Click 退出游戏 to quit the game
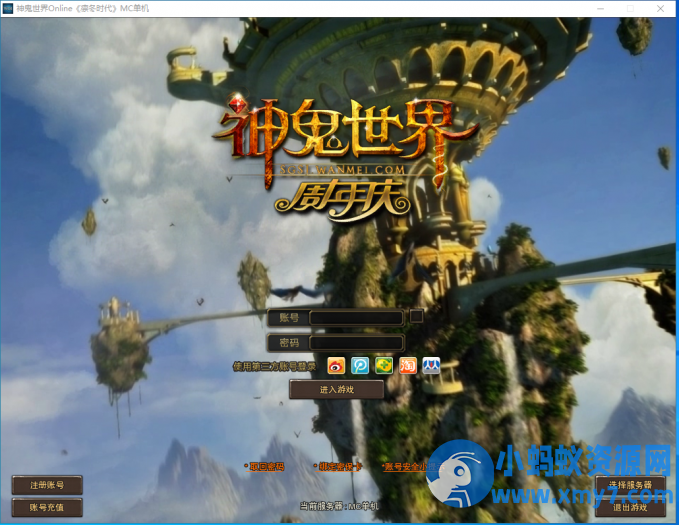The width and height of the screenshot is (679, 525). point(630,507)
